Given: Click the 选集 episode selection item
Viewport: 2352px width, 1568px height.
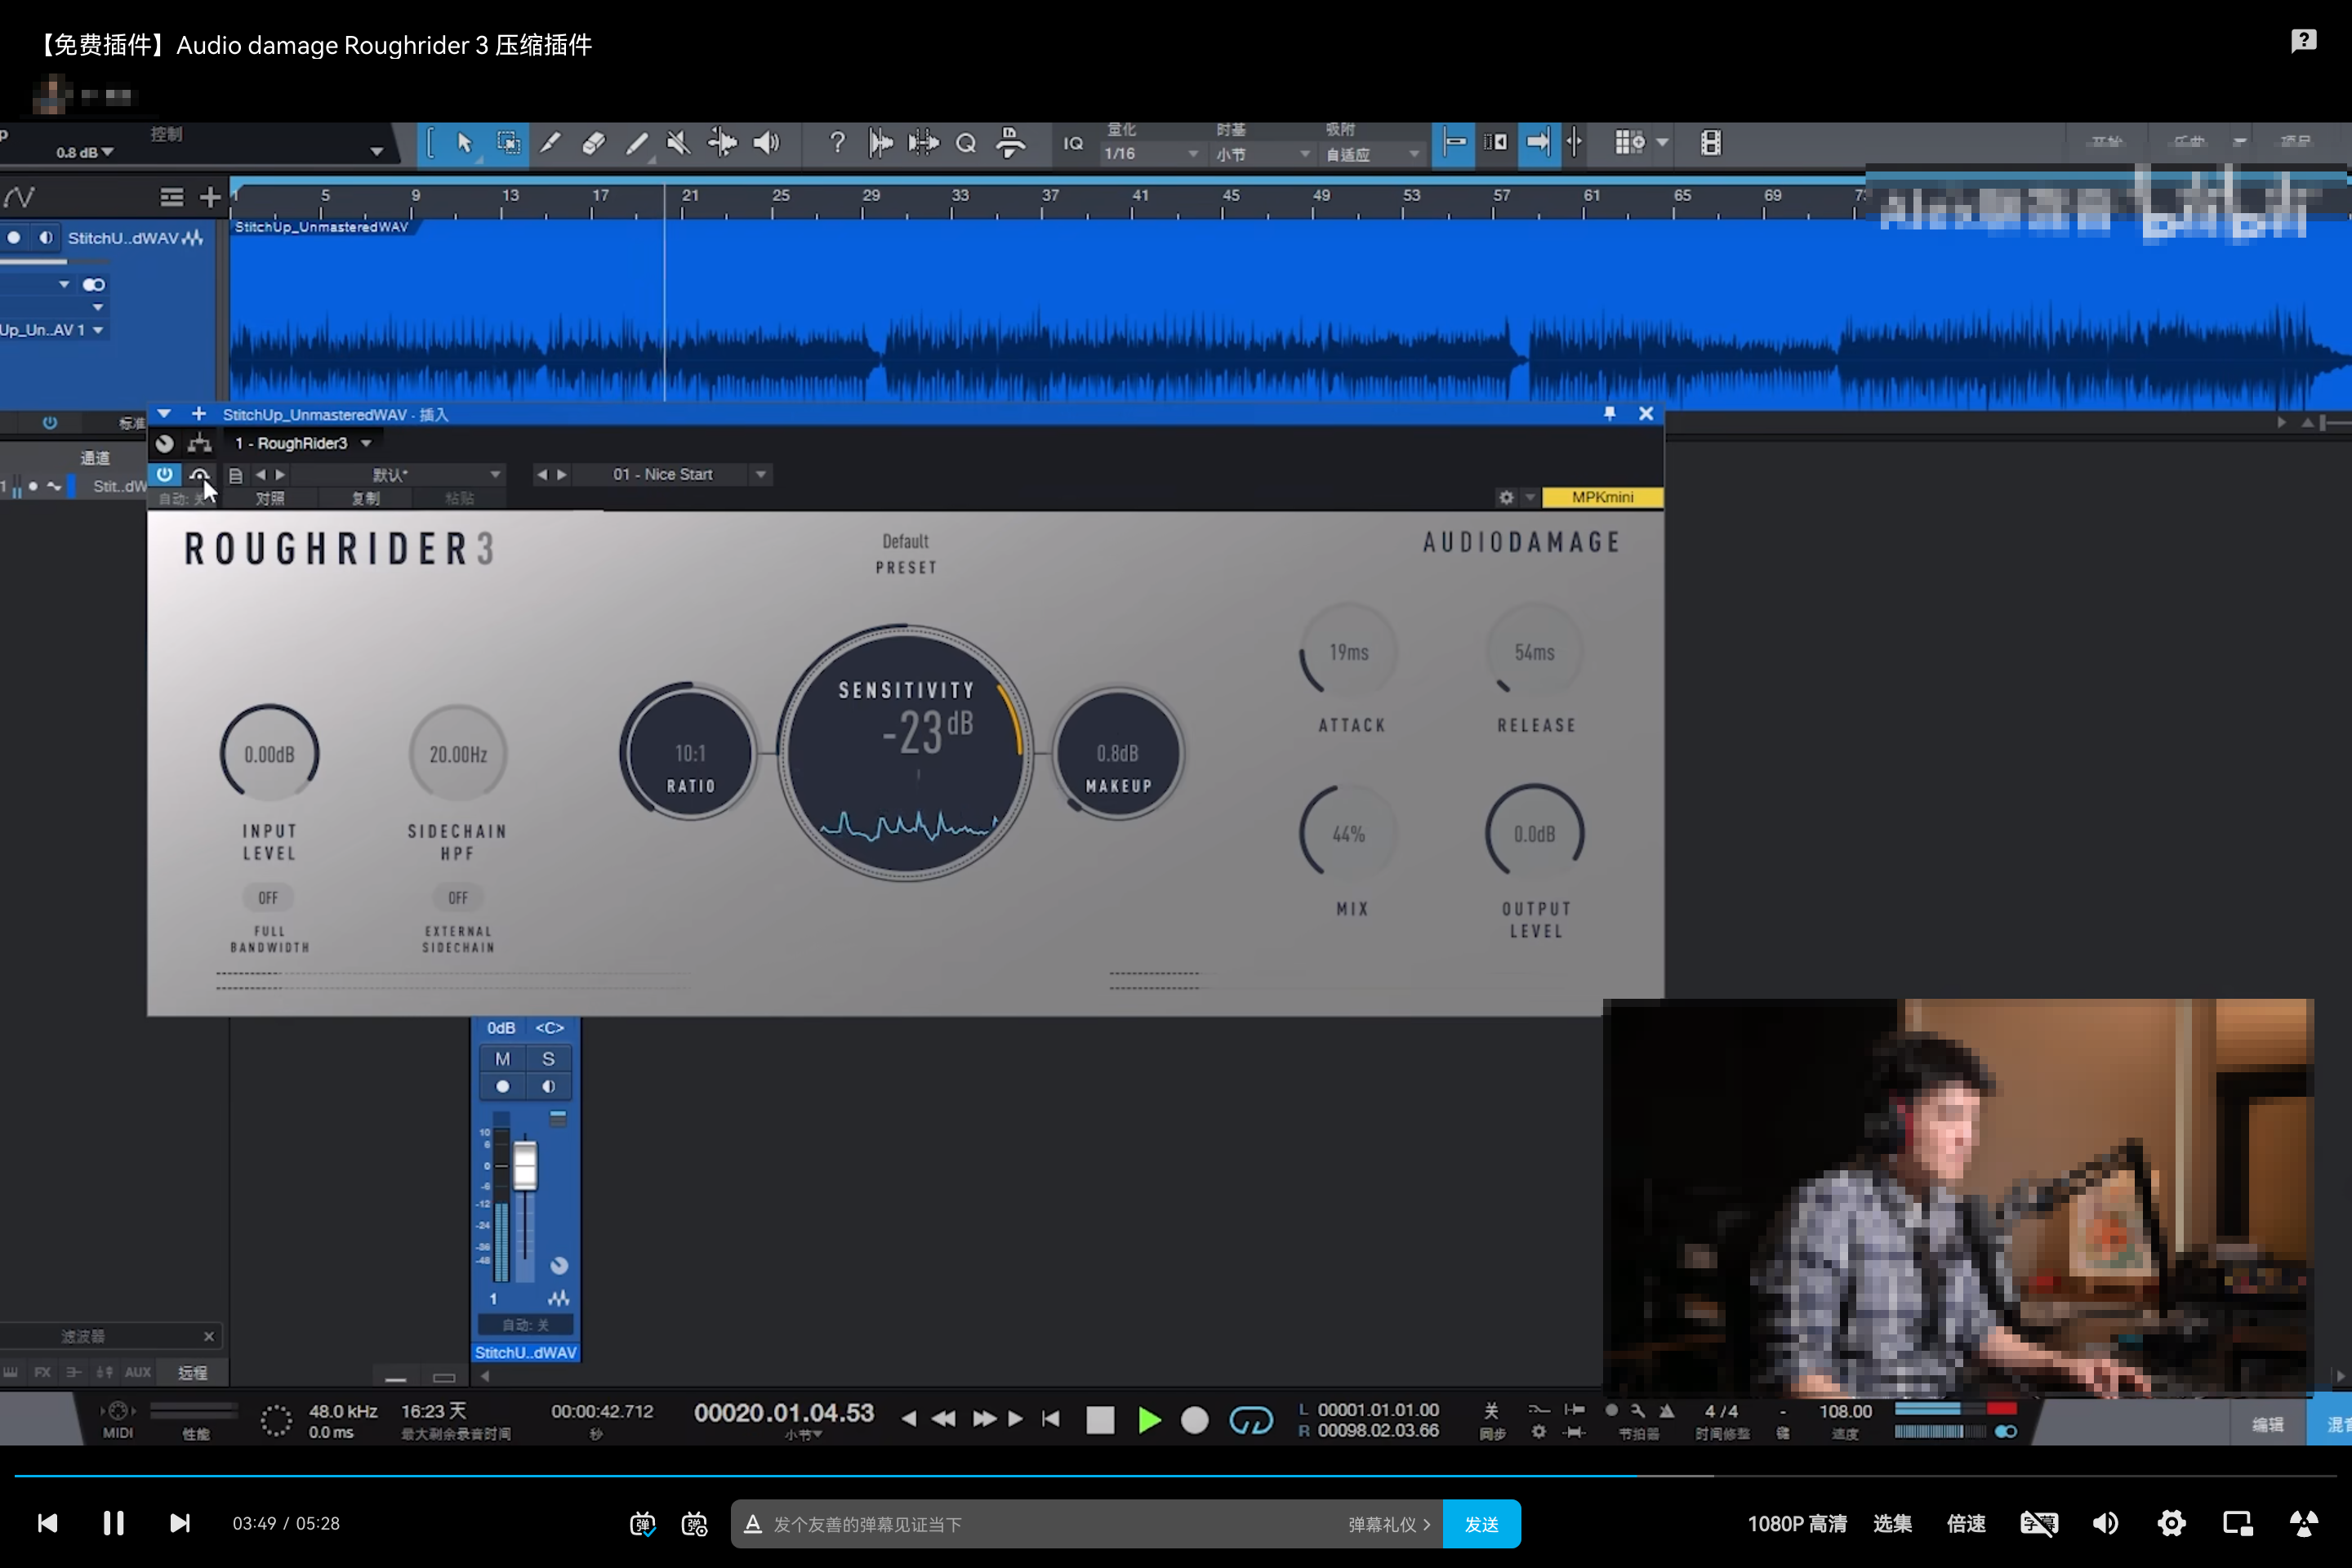Looking at the screenshot, I should (x=1892, y=1523).
